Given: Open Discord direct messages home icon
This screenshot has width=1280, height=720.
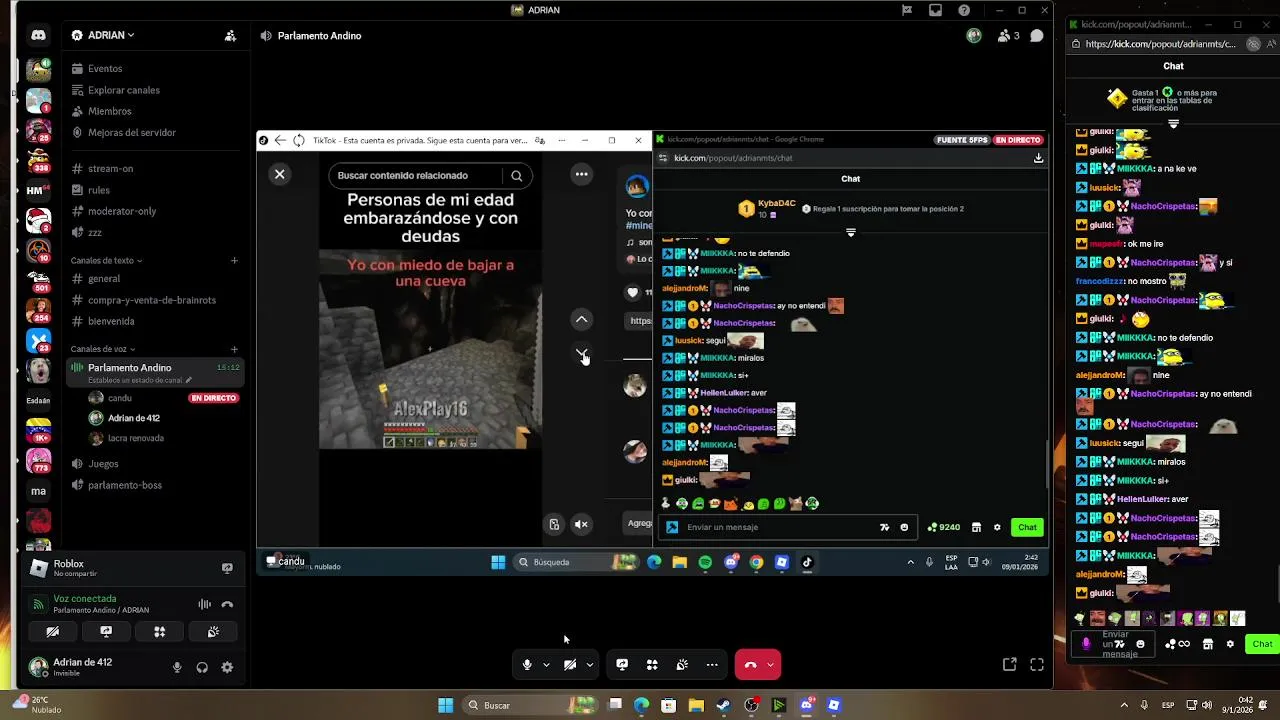Looking at the screenshot, I should 38,35.
